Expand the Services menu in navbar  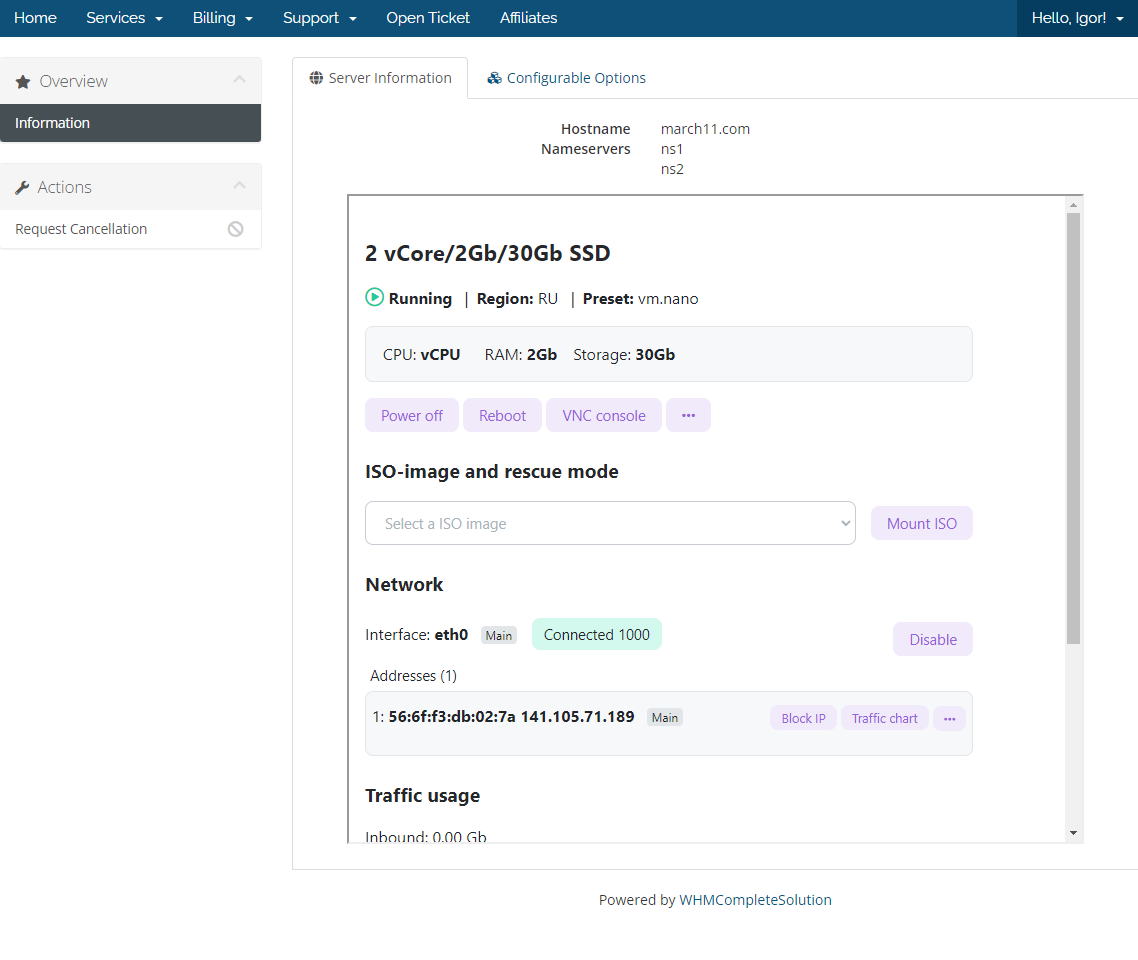(x=124, y=18)
